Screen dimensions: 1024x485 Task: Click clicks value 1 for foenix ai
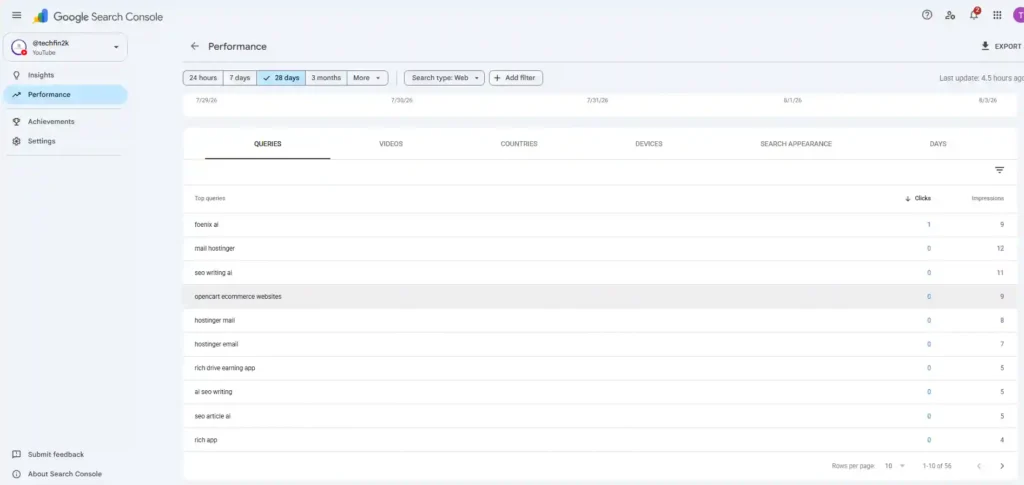[929, 225]
